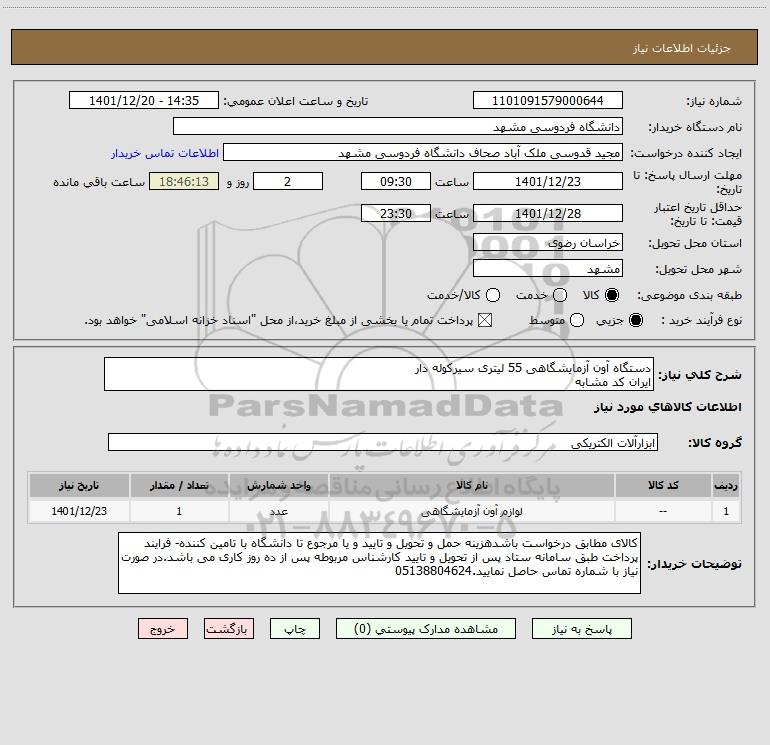This screenshot has width=770, height=745.
Task: Click مشاهده مدارک پیوستی (0) button
Action: click(426, 629)
